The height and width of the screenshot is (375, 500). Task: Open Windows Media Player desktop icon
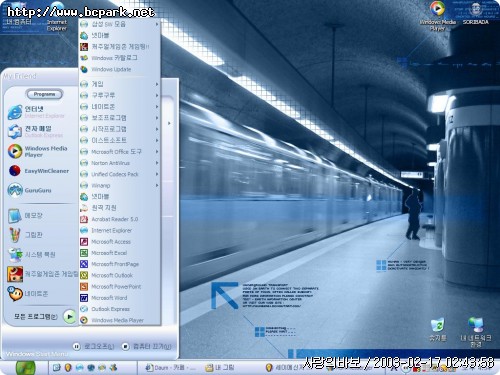pos(438,16)
